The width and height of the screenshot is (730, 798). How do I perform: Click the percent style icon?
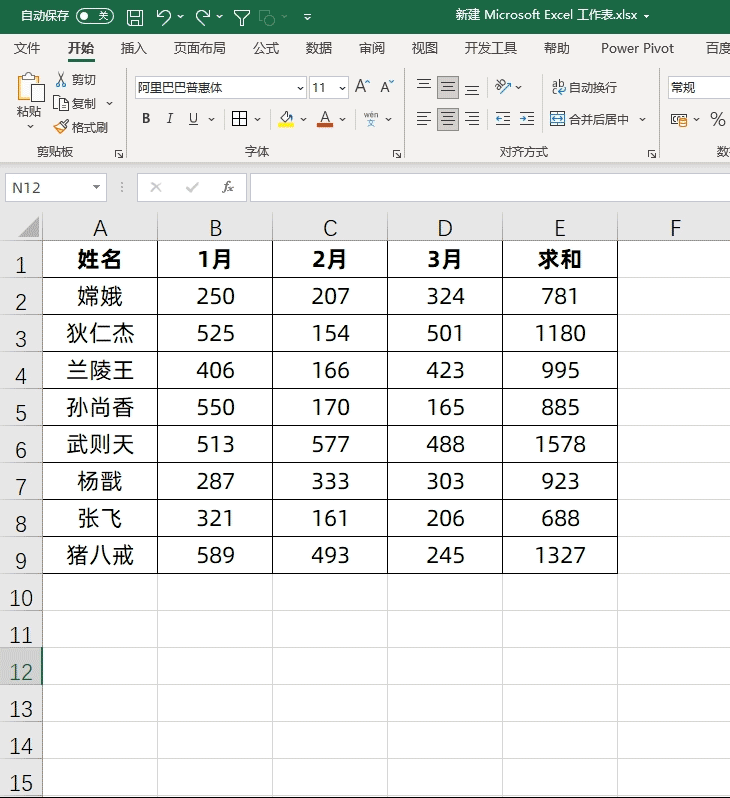[x=718, y=119]
